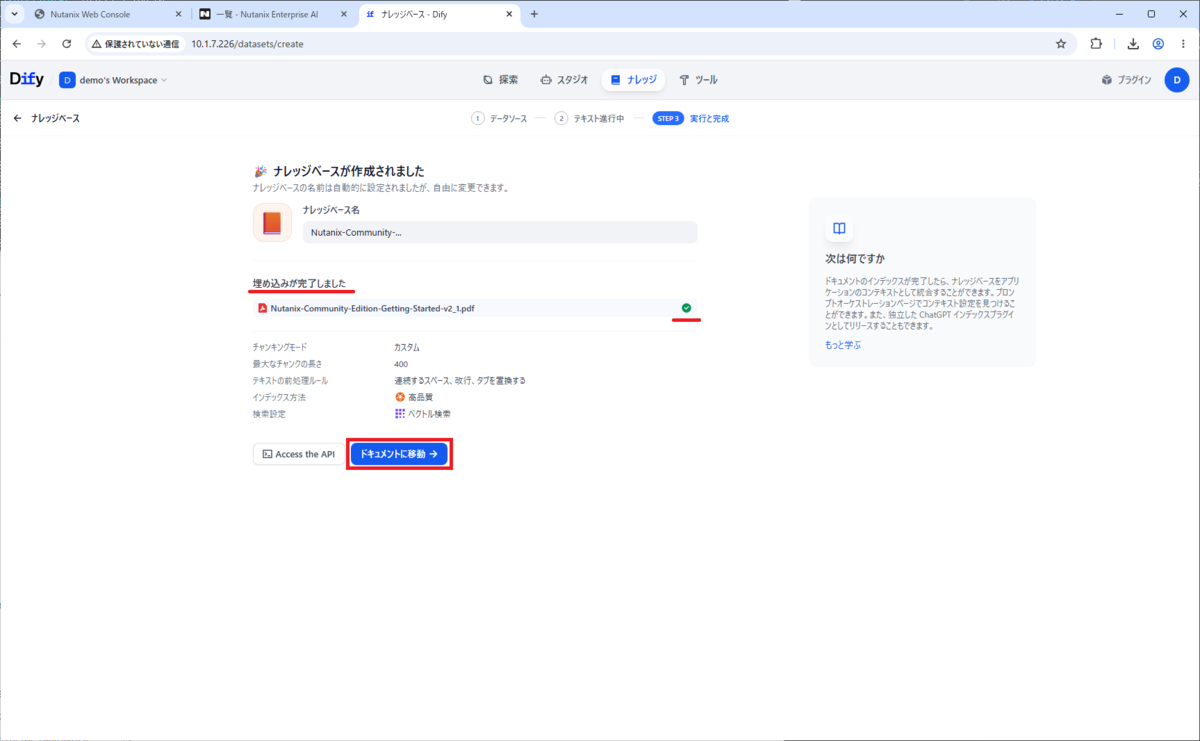Open browser downloads
This screenshot has width=1200, height=741.
click(1133, 44)
